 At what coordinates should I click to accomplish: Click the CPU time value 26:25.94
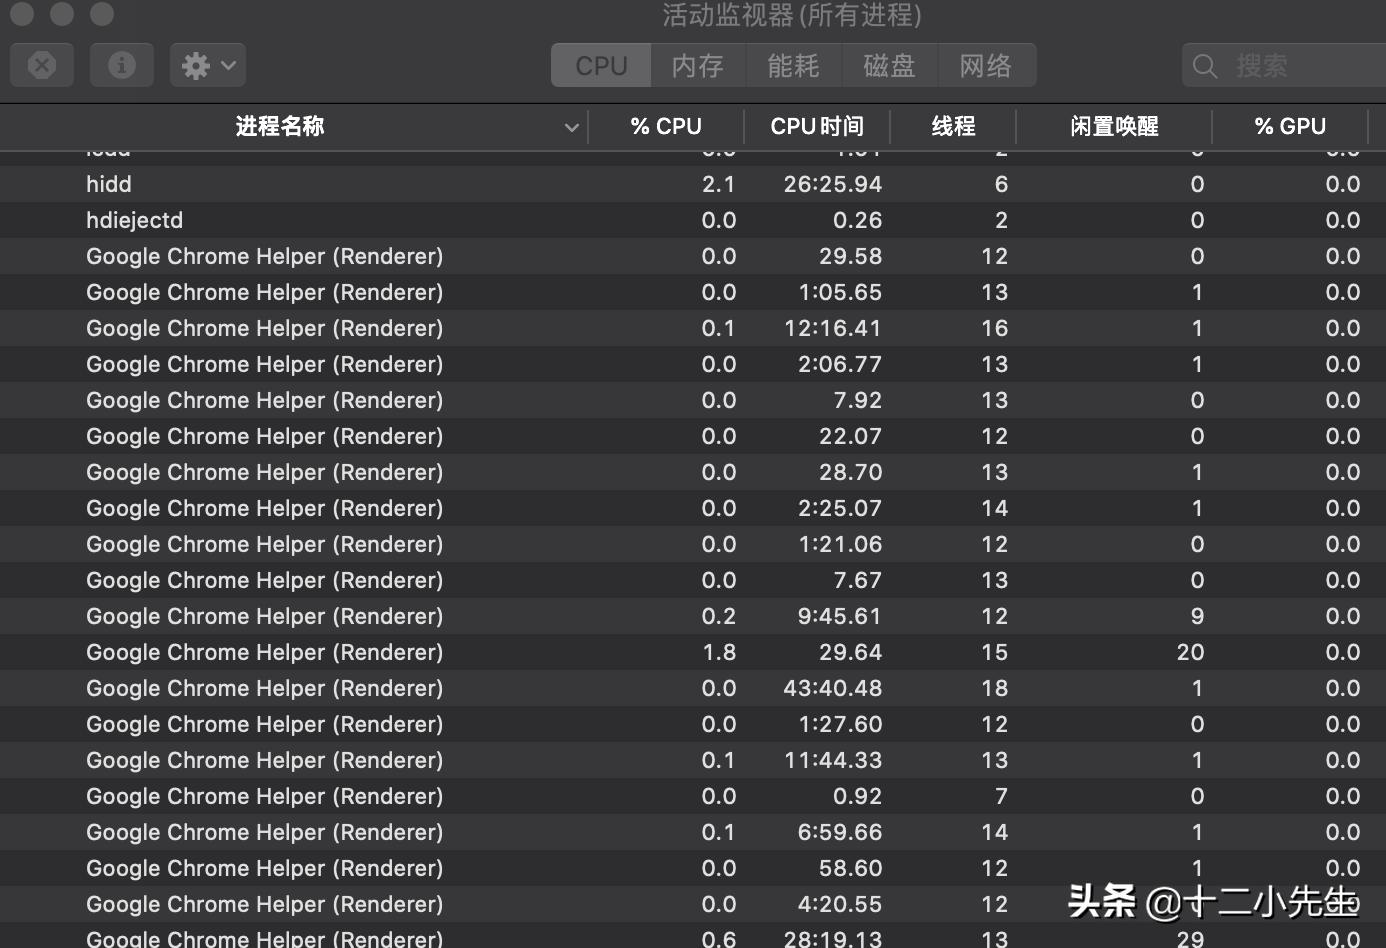[833, 184]
